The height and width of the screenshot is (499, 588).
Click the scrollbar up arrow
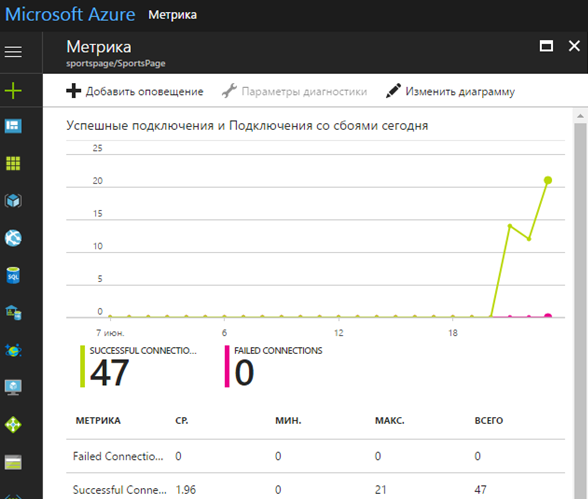point(580,116)
